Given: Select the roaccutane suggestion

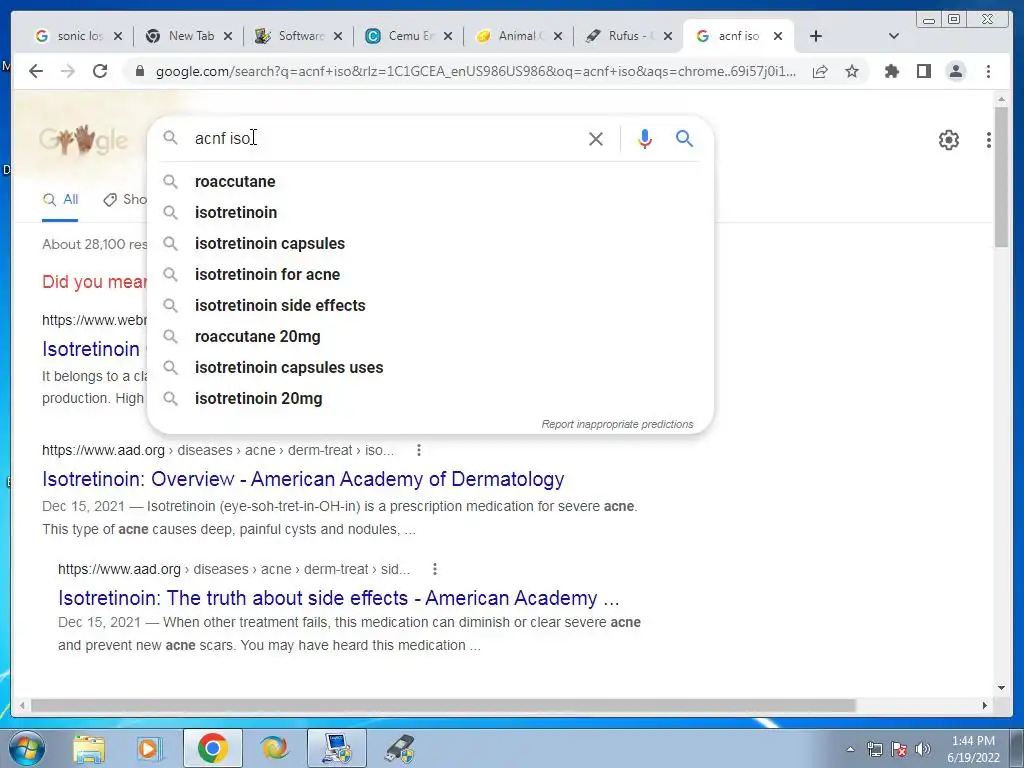Looking at the screenshot, I should [x=430, y=182].
